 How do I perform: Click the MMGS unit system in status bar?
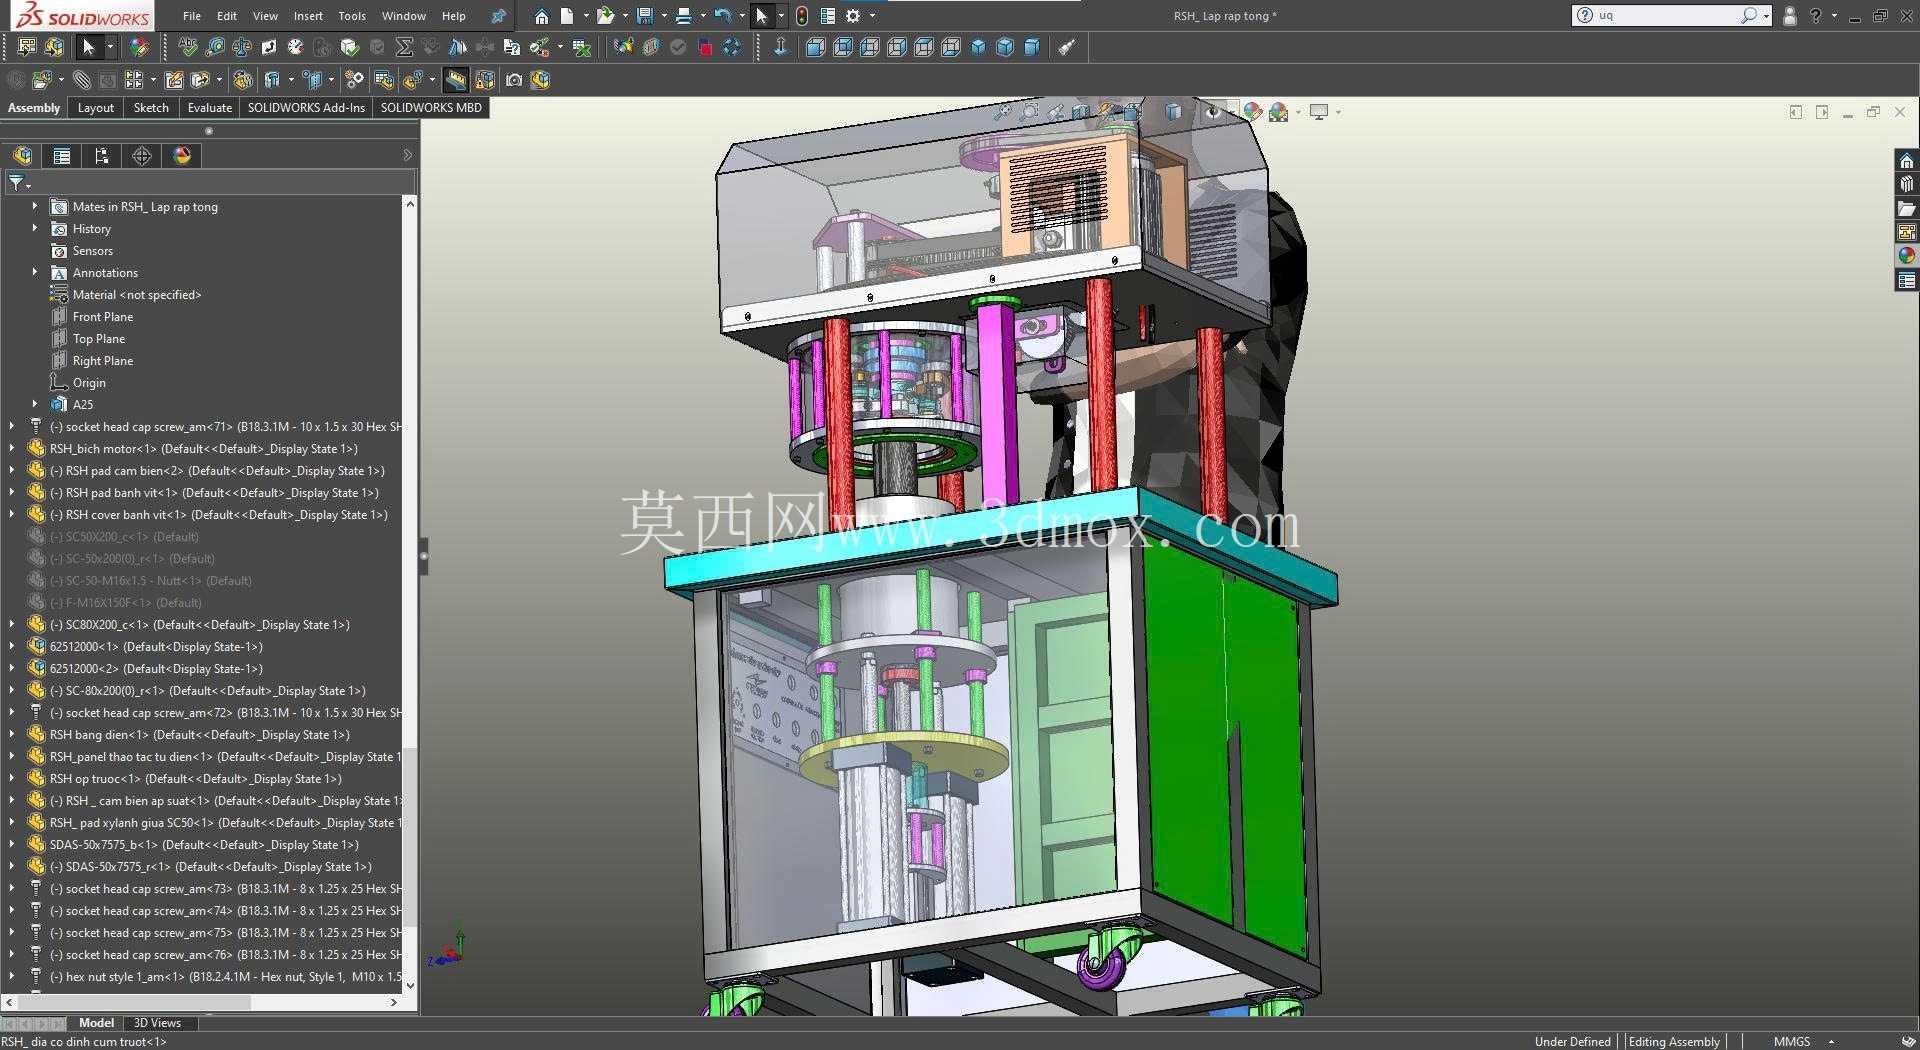click(1791, 1041)
